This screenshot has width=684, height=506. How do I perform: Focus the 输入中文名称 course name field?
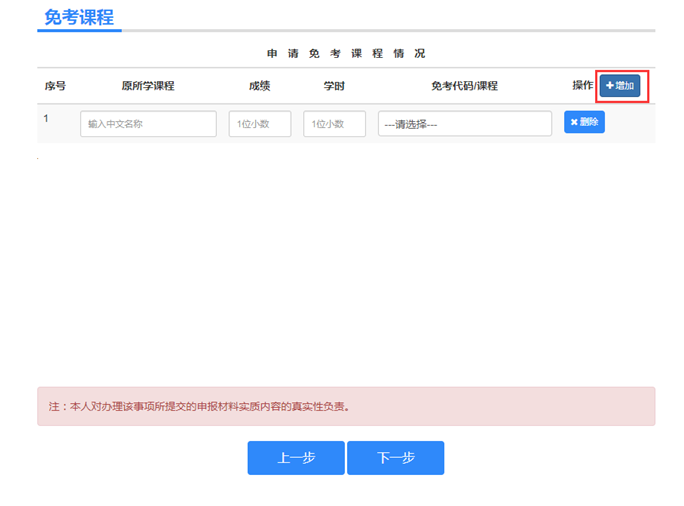coord(148,124)
